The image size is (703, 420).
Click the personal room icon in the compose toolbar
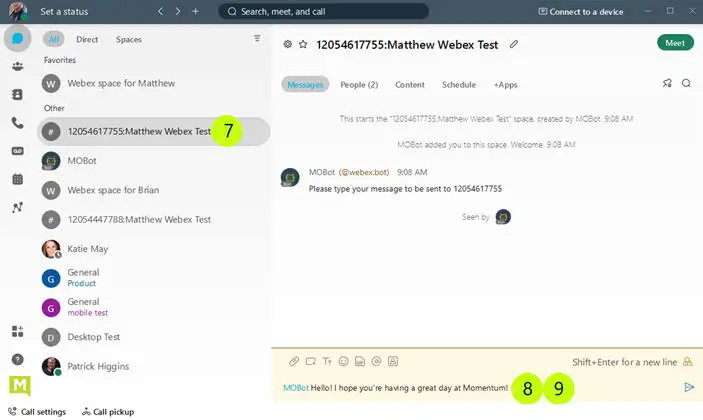tap(393, 361)
